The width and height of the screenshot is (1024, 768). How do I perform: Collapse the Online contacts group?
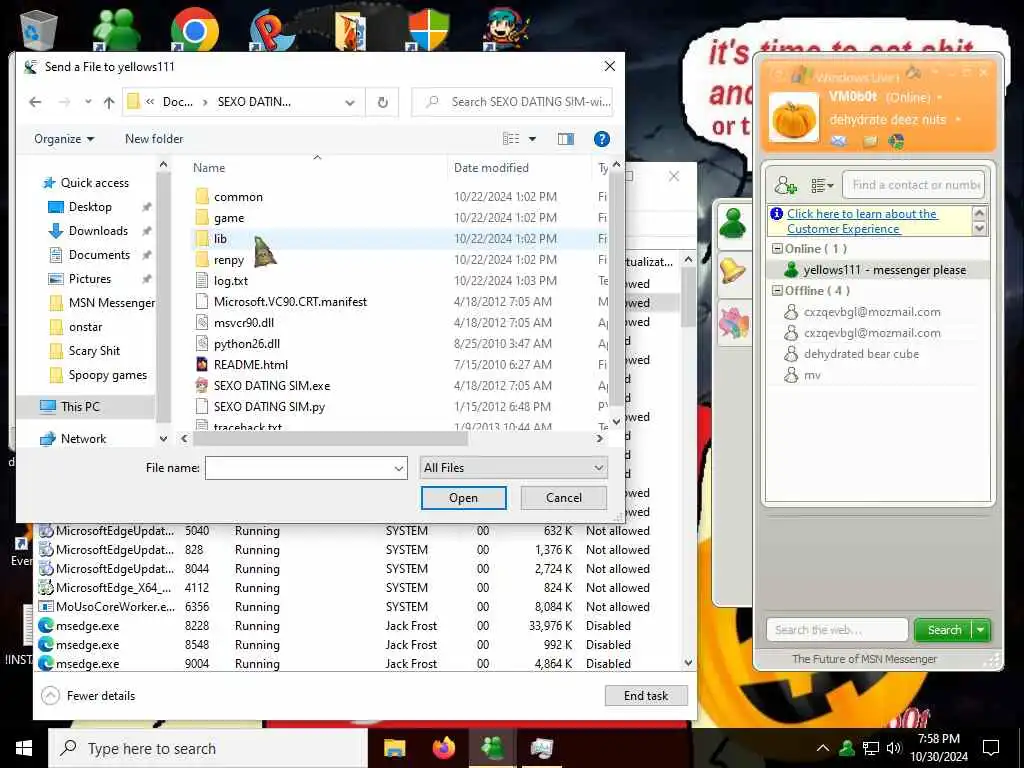tap(777, 249)
